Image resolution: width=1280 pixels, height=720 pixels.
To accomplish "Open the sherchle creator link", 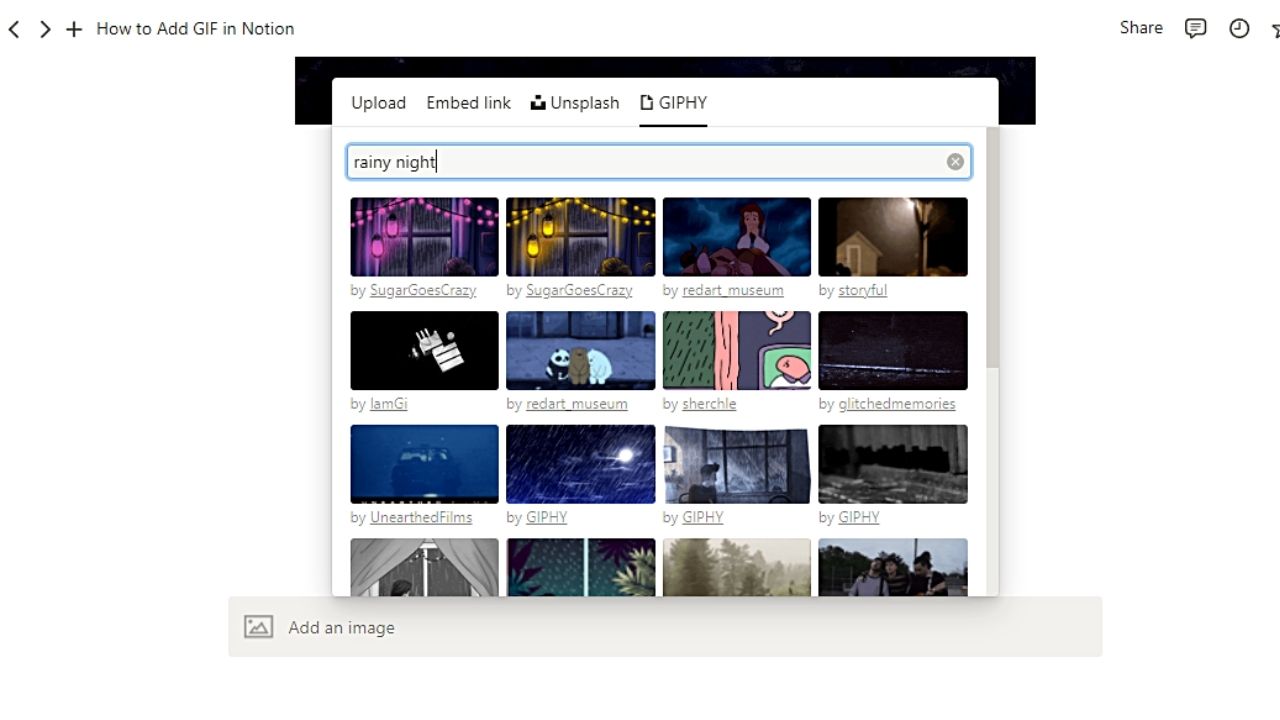I will point(709,404).
